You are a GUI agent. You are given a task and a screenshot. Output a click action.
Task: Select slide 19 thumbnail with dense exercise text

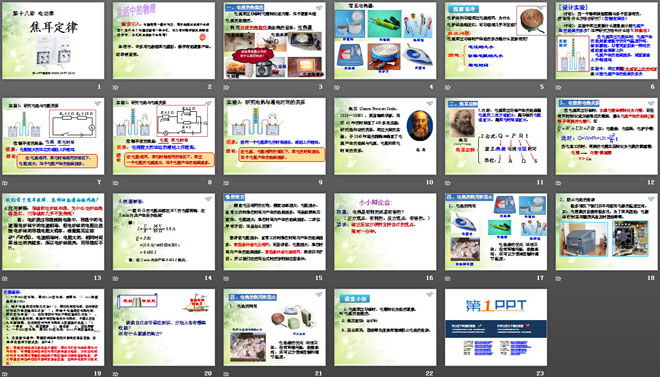(53, 327)
